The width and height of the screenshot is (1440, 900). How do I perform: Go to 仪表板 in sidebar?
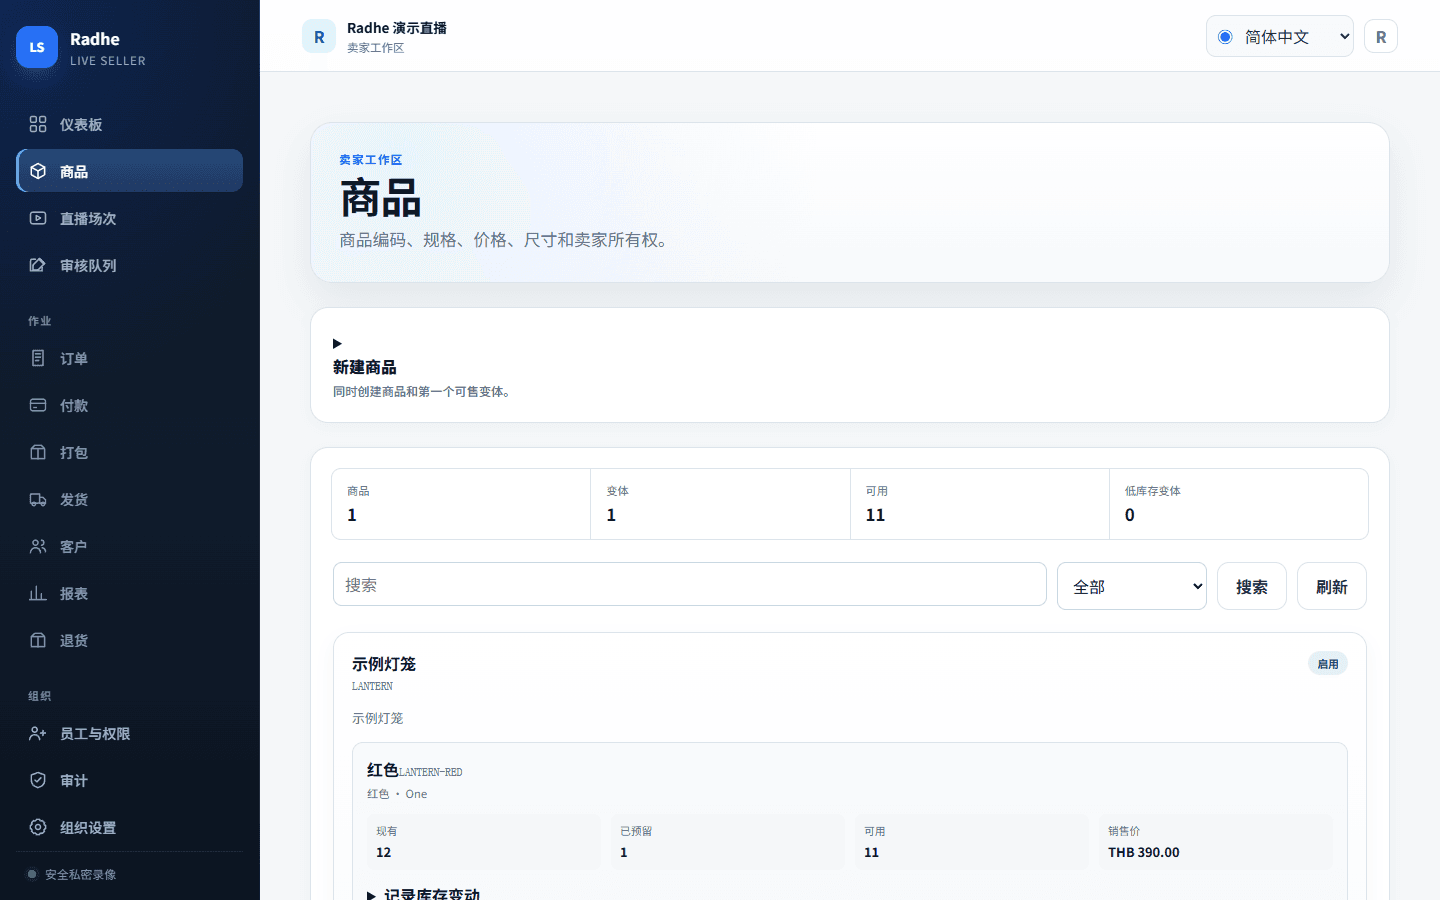tap(129, 124)
